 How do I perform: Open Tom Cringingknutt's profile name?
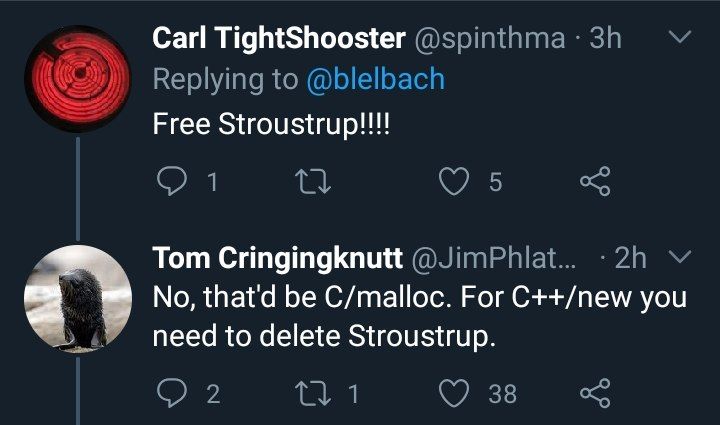275,258
